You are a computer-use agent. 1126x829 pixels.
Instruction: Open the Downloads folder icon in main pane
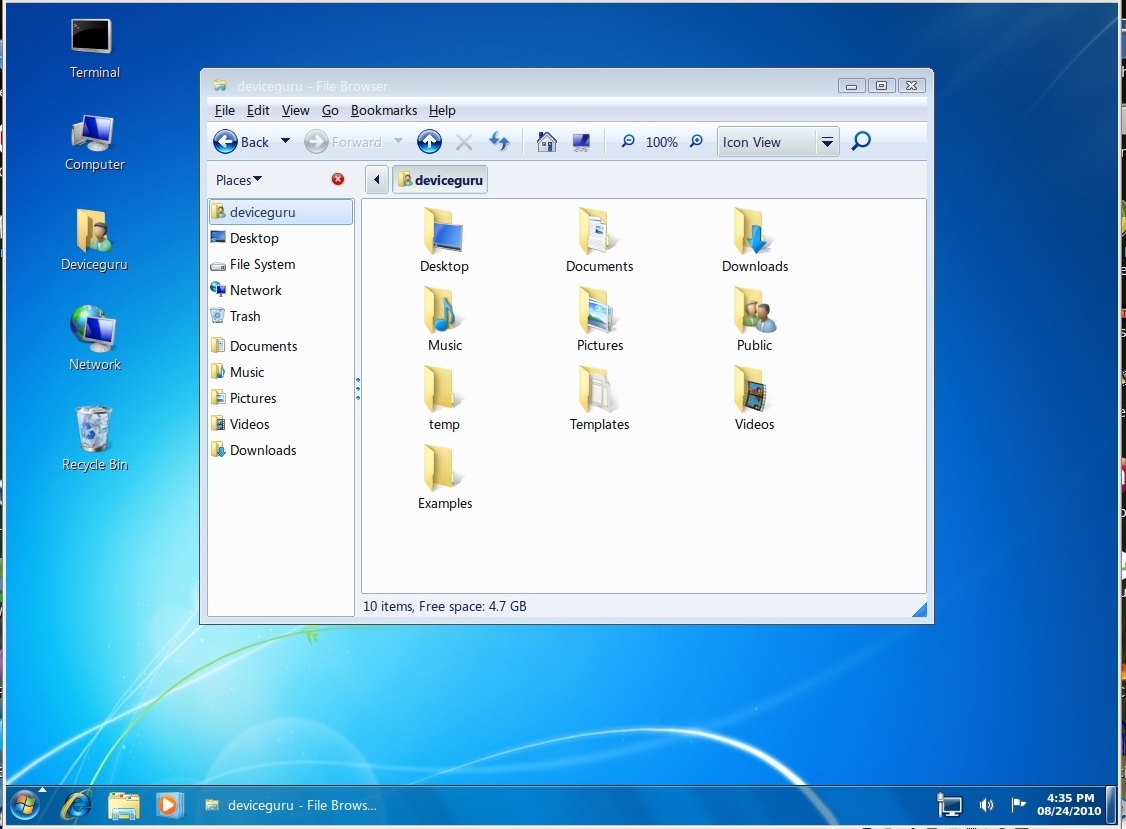754,240
